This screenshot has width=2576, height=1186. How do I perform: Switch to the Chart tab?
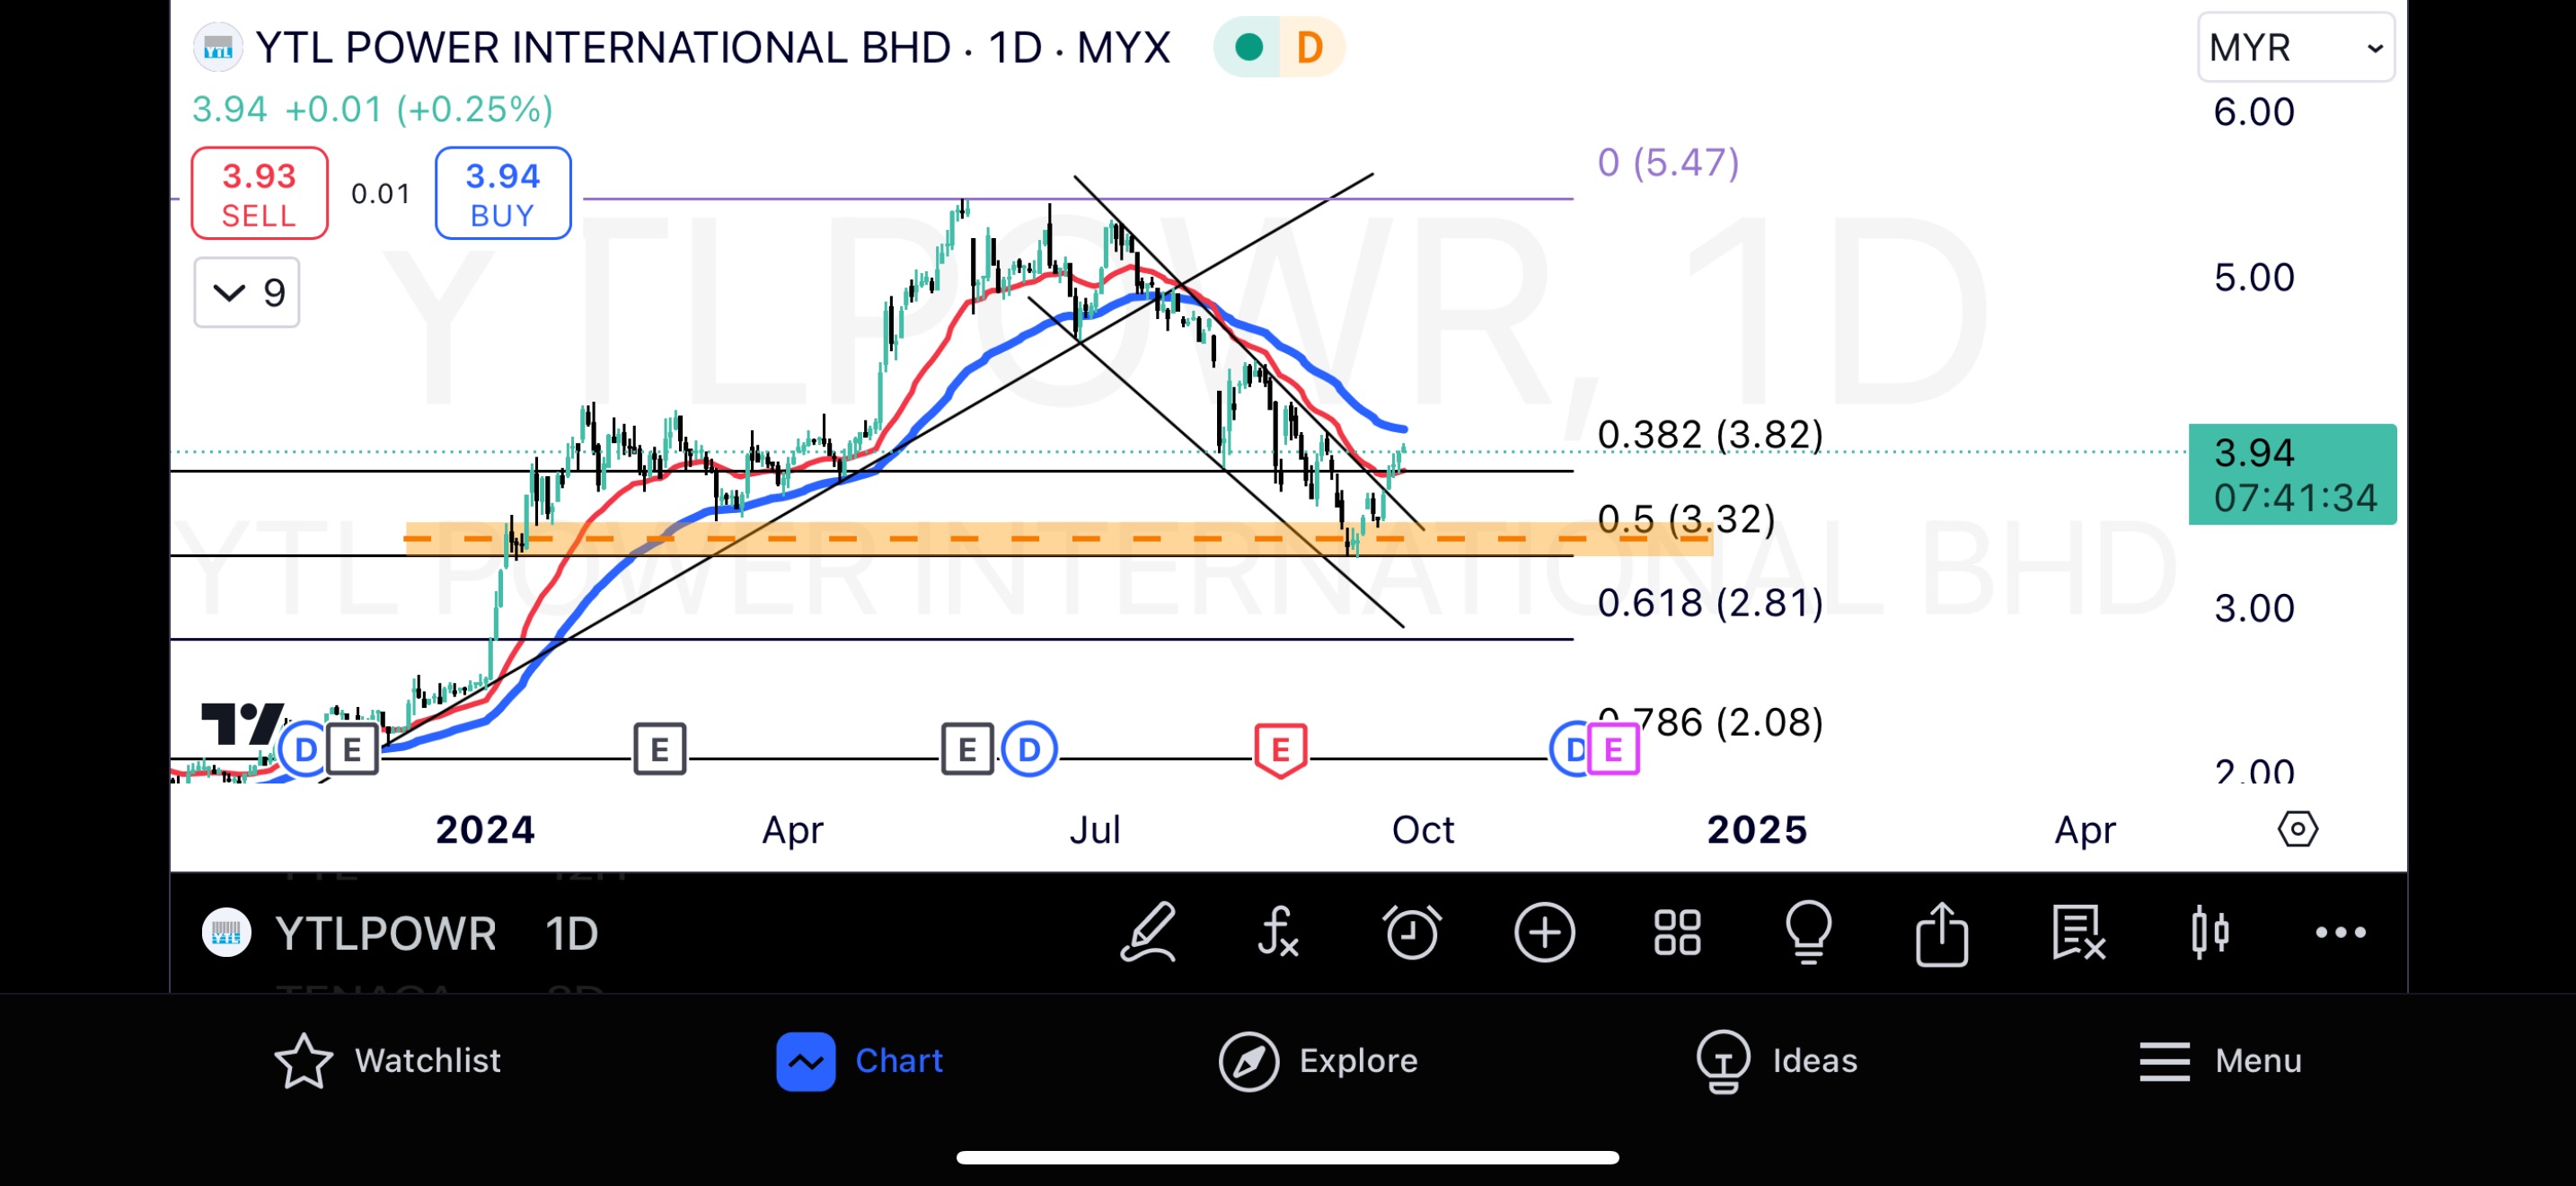tap(860, 1060)
